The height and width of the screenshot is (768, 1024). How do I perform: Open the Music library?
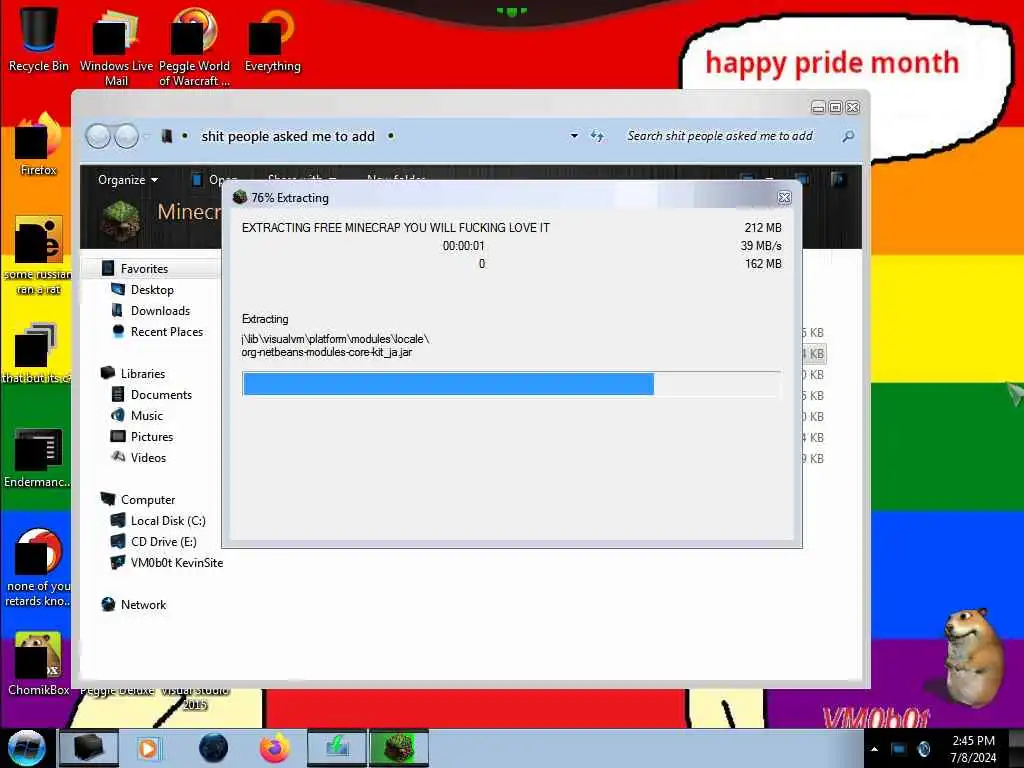pos(146,415)
